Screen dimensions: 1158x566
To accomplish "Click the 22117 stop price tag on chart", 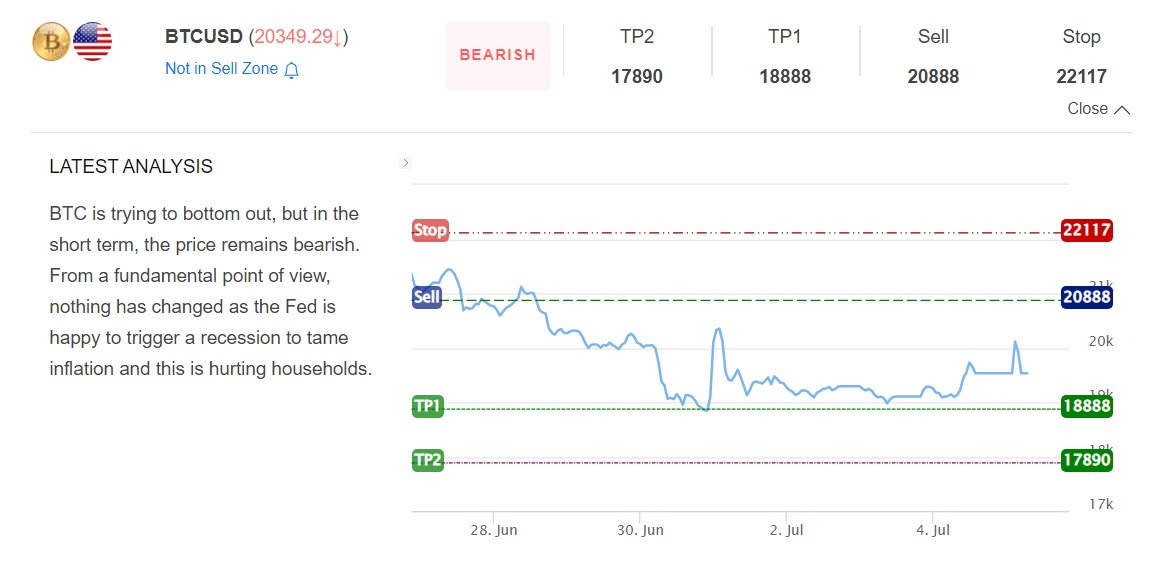I will pos(1086,231).
